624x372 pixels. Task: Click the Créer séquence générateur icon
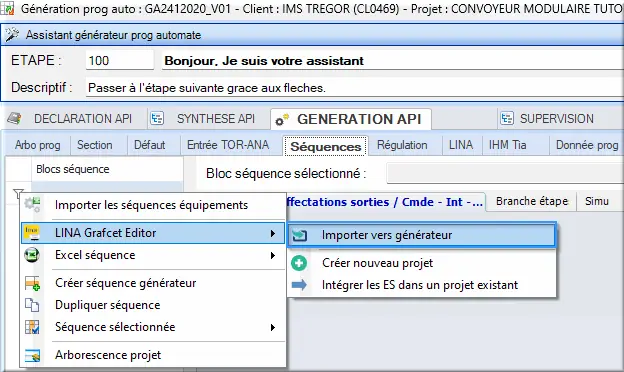pos(32,283)
